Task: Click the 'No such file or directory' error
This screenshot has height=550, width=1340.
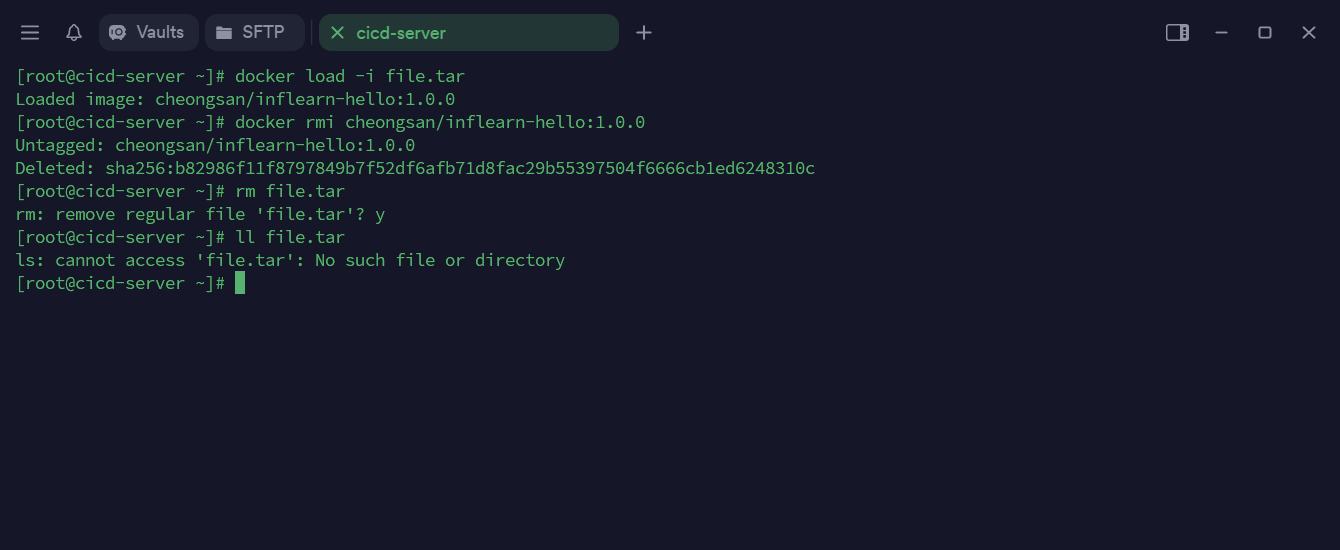Action: point(440,260)
